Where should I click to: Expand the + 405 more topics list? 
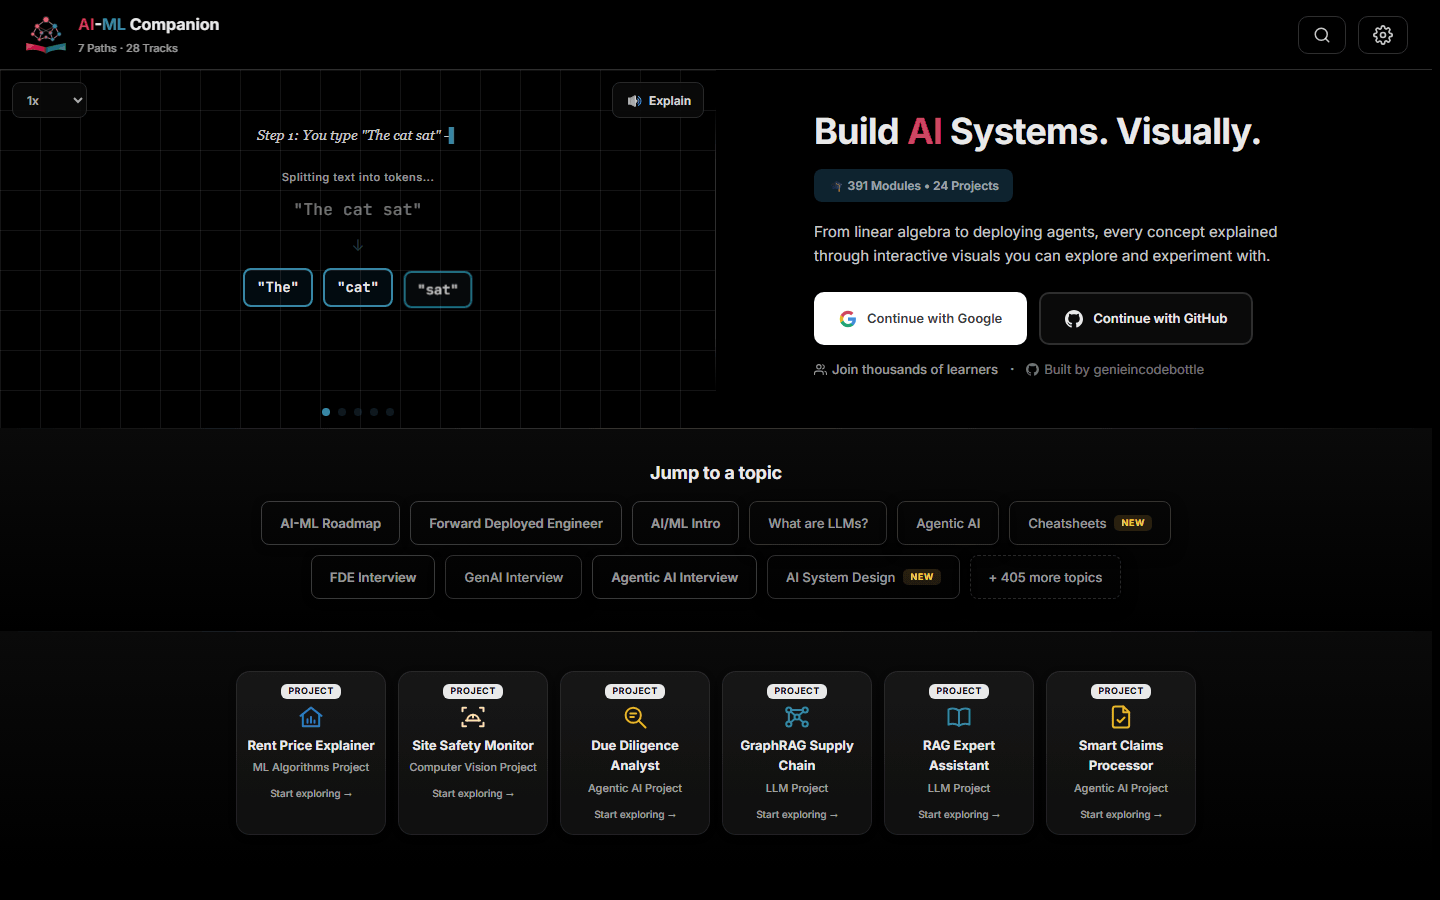tap(1045, 577)
